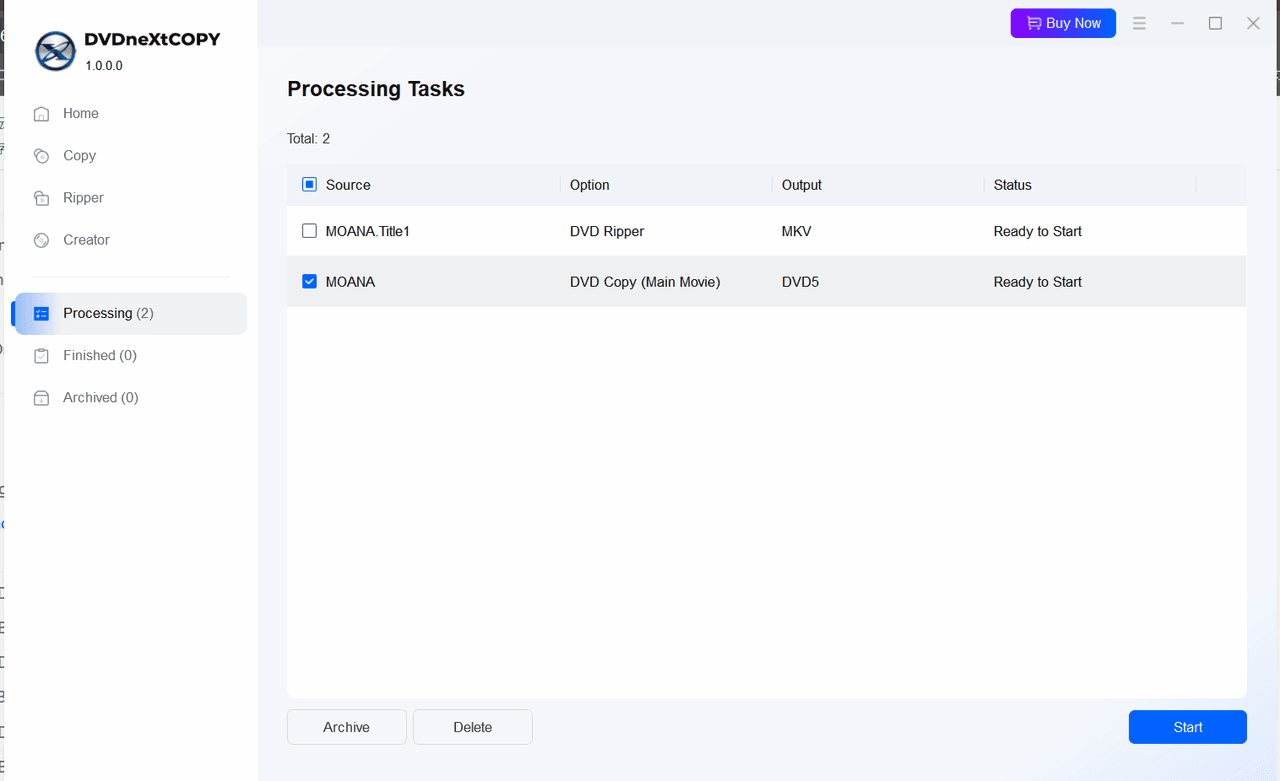
Task: Click the DVD Ripper option cell
Action: (607, 231)
